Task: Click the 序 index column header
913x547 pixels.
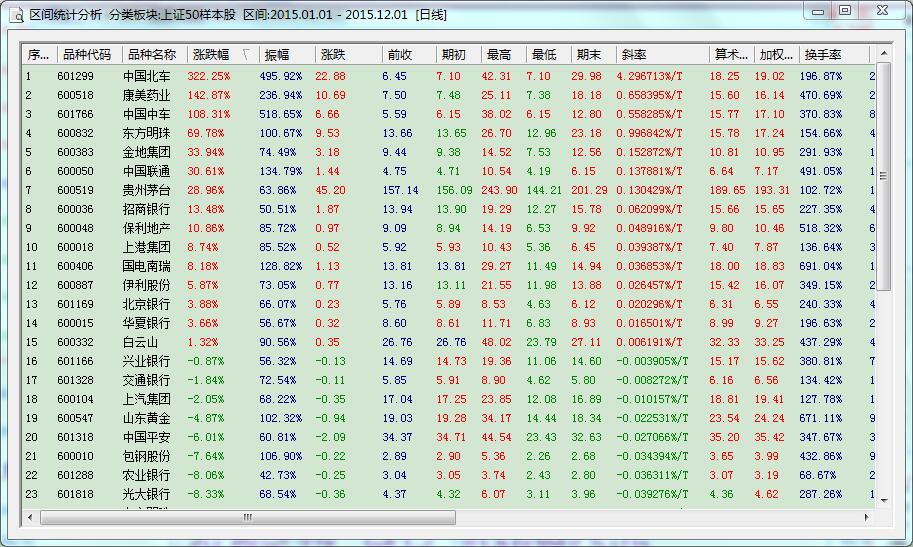Action: [39, 55]
